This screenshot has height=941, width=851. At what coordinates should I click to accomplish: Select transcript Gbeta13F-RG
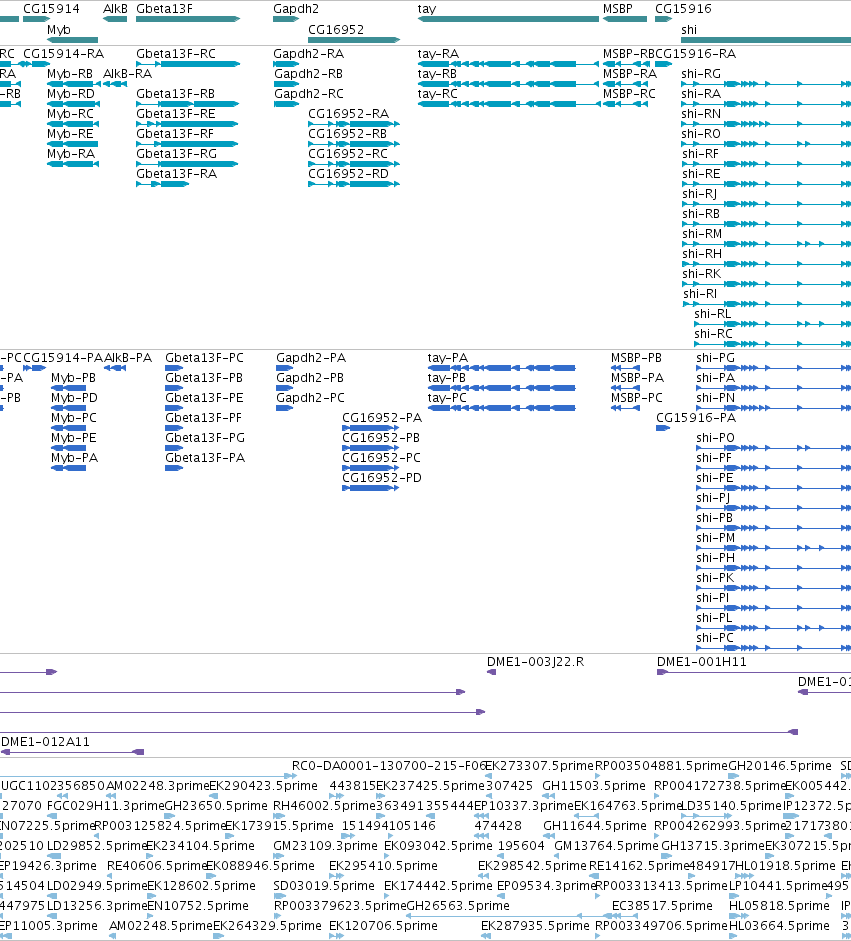pyautogui.click(x=176, y=154)
